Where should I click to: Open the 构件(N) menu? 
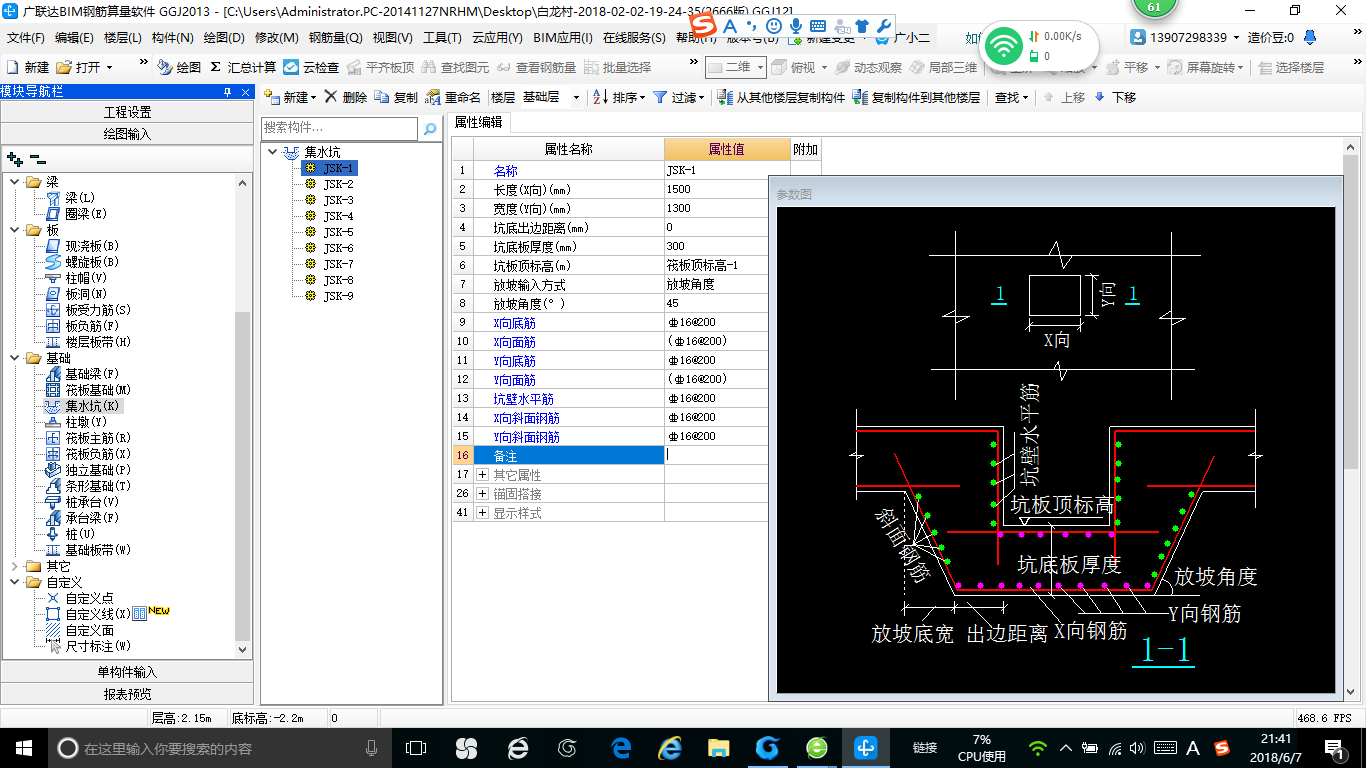pyautogui.click(x=172, y=38)
